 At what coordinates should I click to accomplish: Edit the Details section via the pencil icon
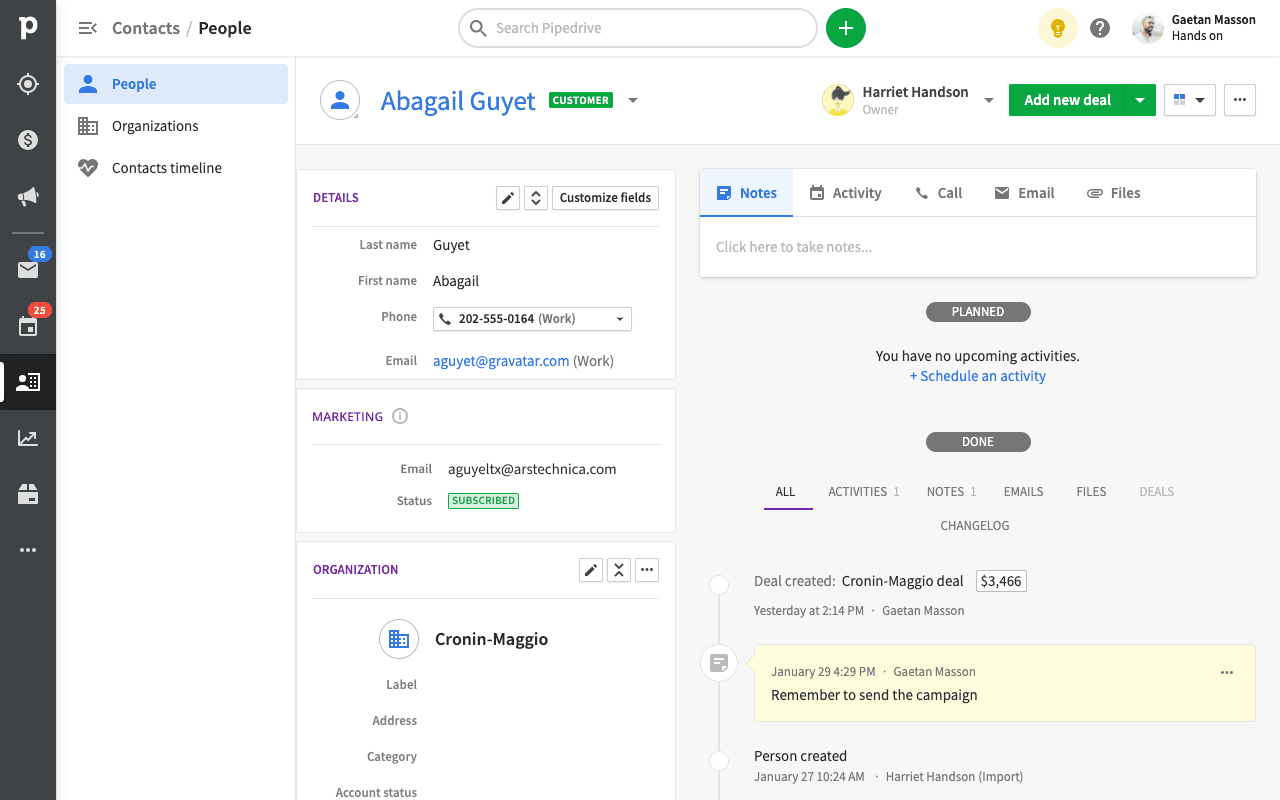(508, 198)
